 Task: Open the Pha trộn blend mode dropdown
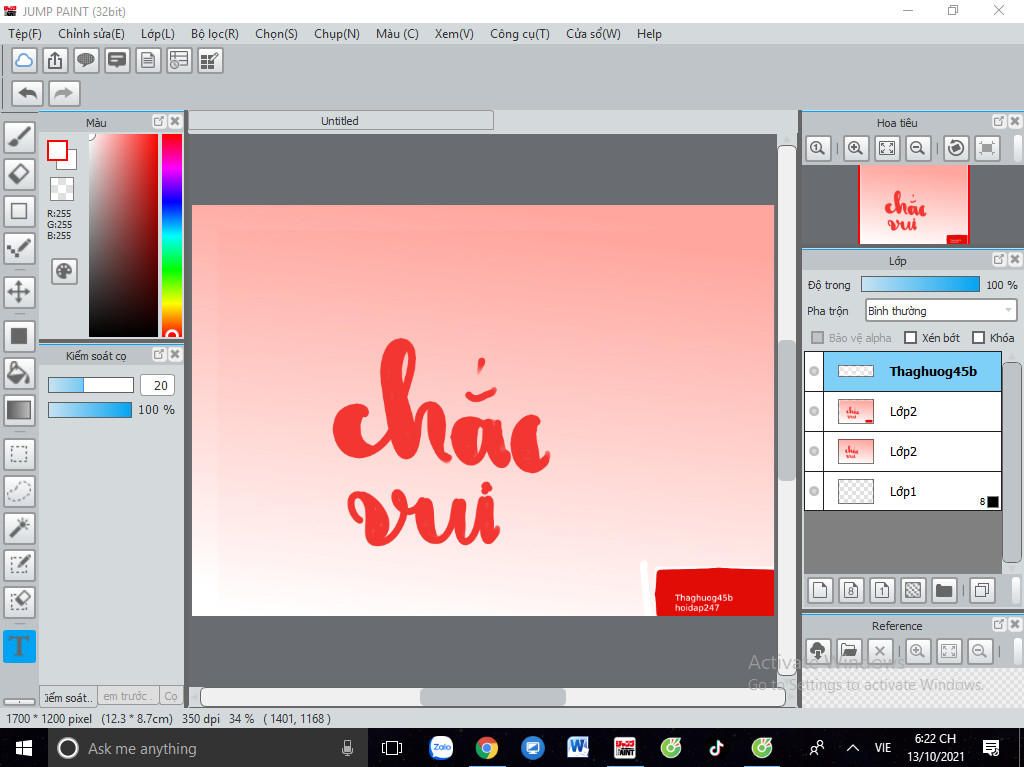938,310
